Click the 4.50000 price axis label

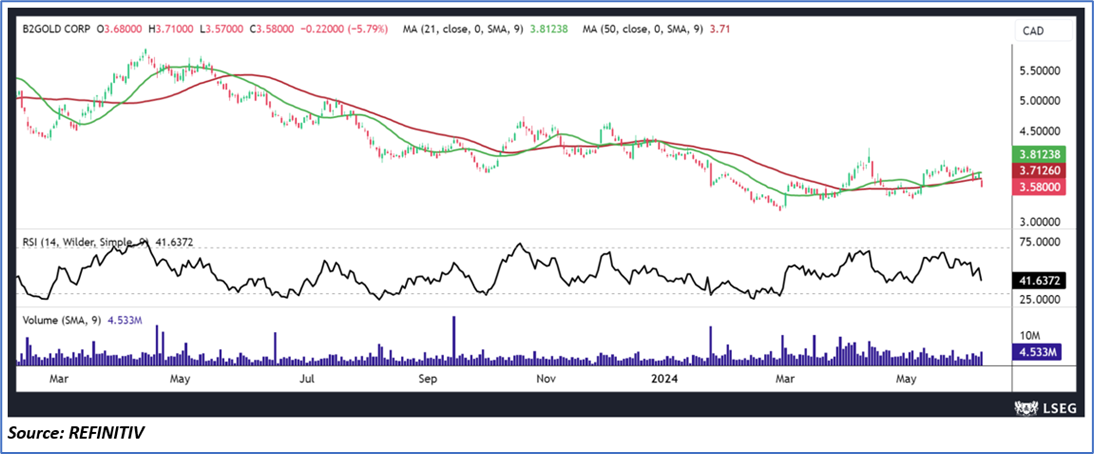tap(1038, 131)
